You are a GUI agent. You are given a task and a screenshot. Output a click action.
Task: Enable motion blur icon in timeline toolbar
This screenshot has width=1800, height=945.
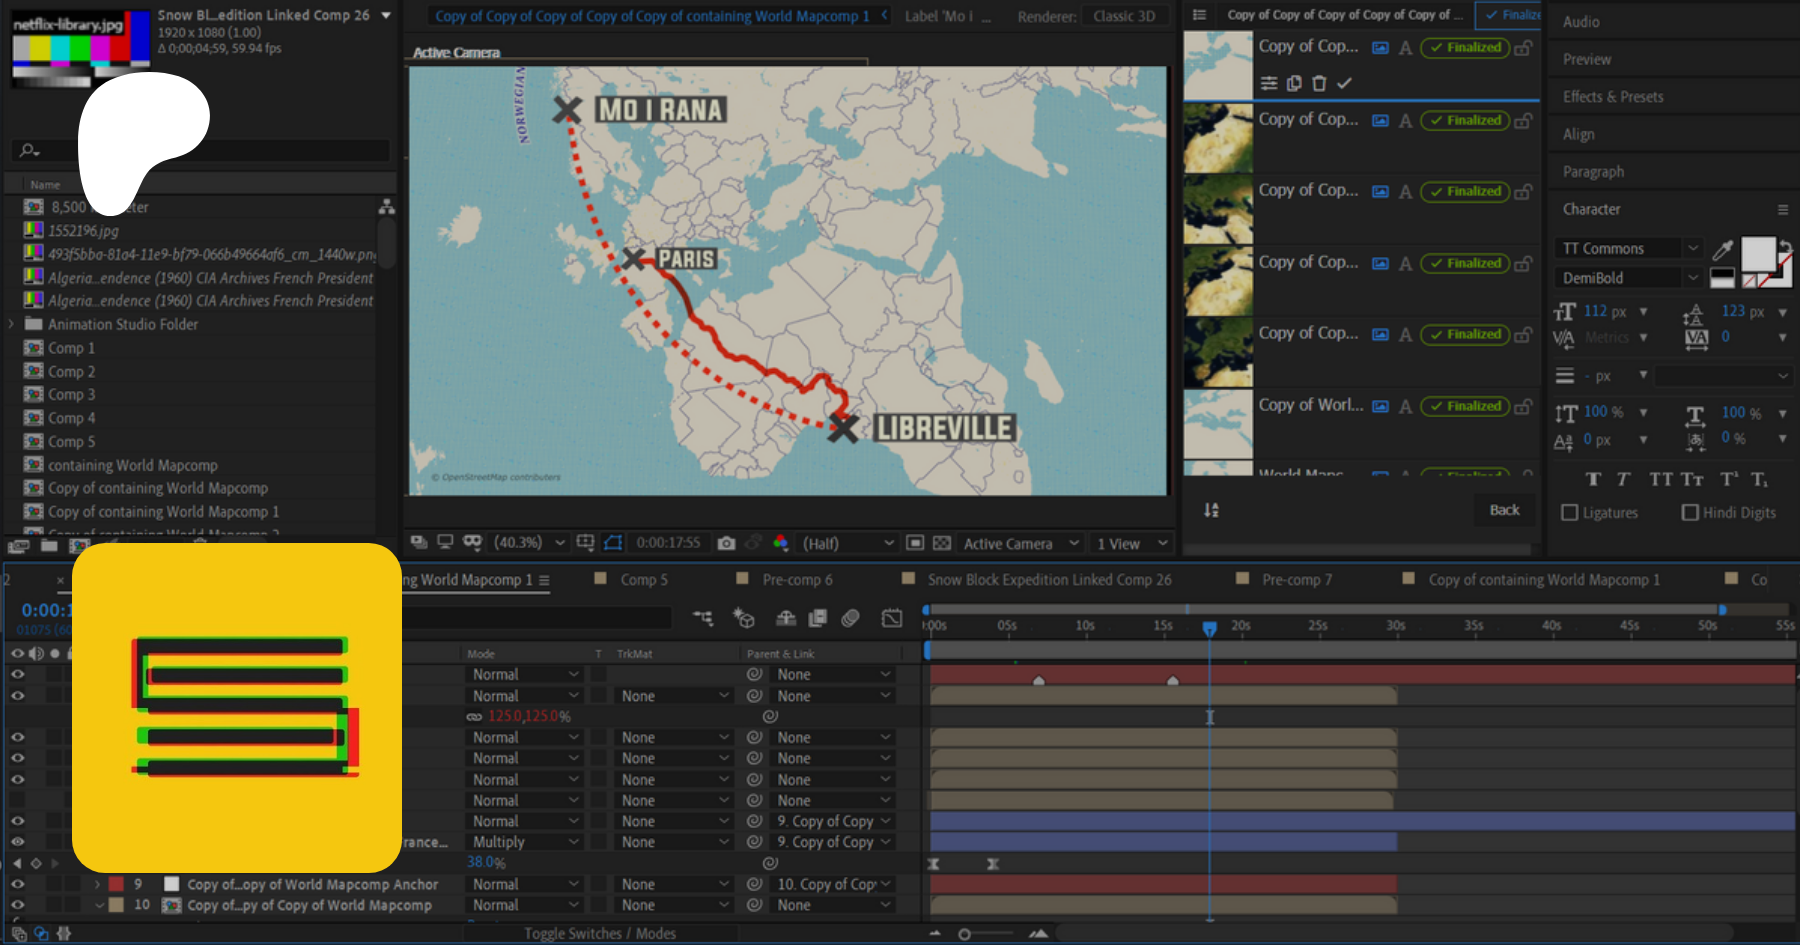pos(850,618)
